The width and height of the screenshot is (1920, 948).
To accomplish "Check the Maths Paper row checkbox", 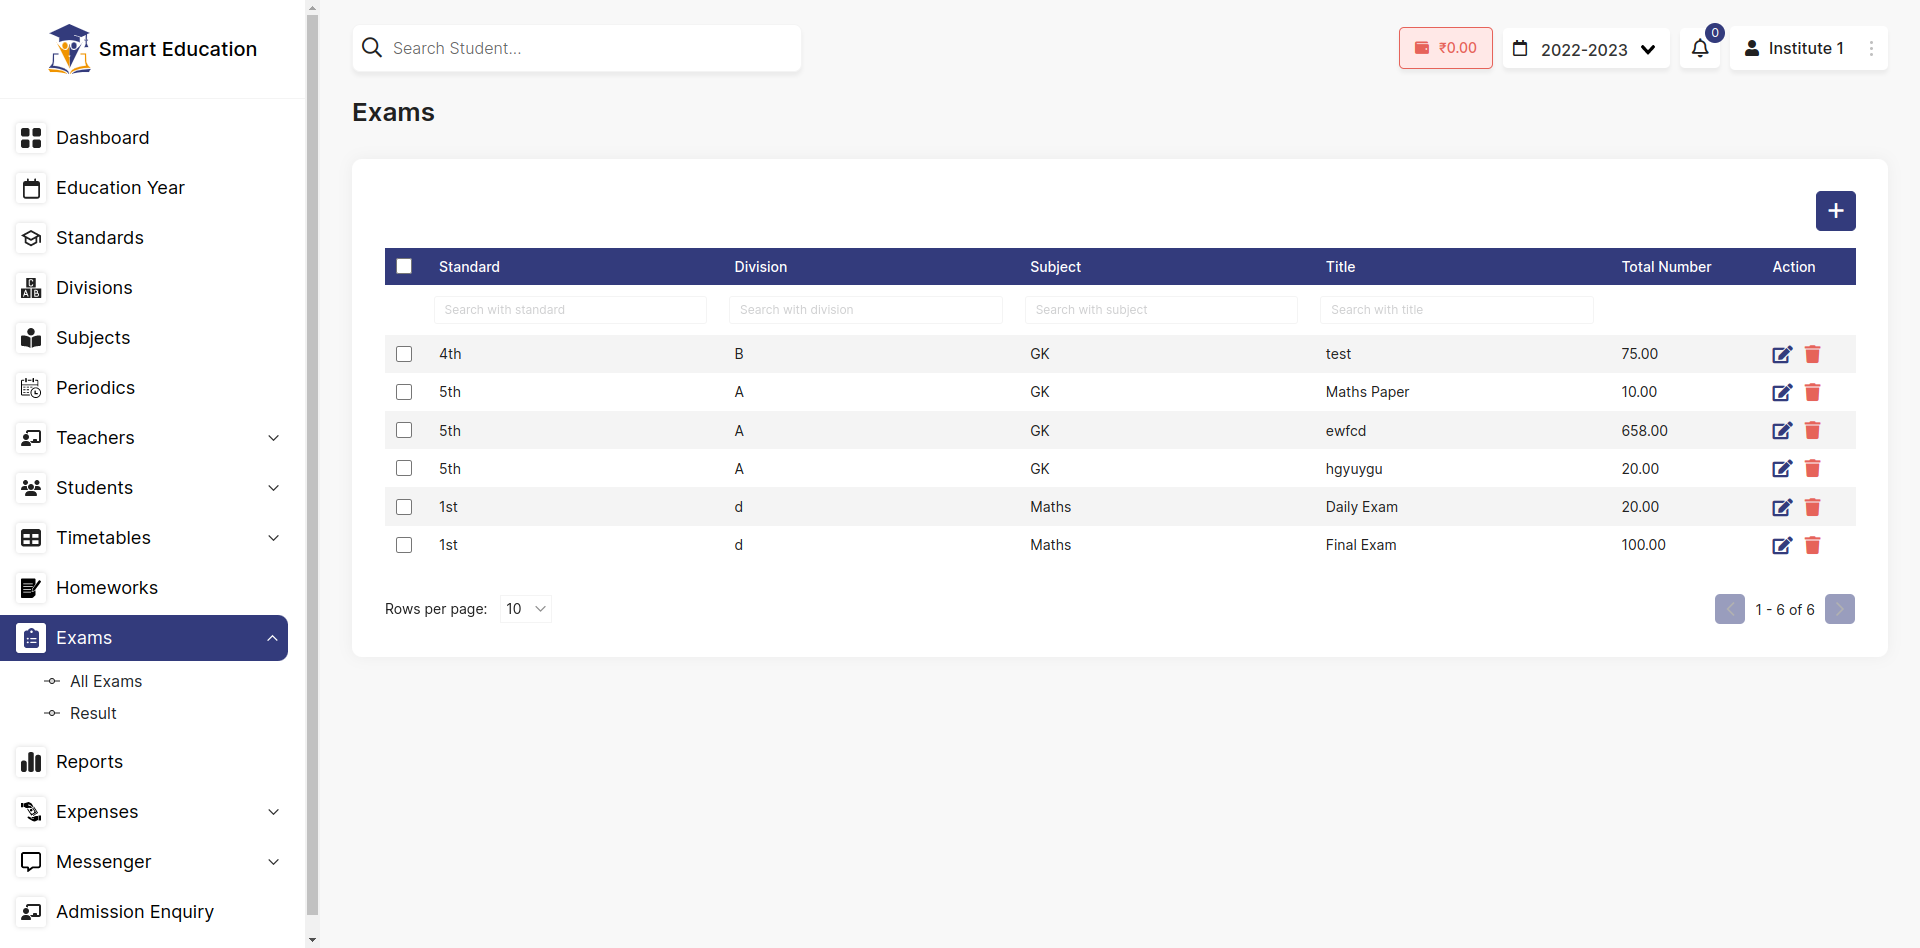I will click(x=404, y=392).
